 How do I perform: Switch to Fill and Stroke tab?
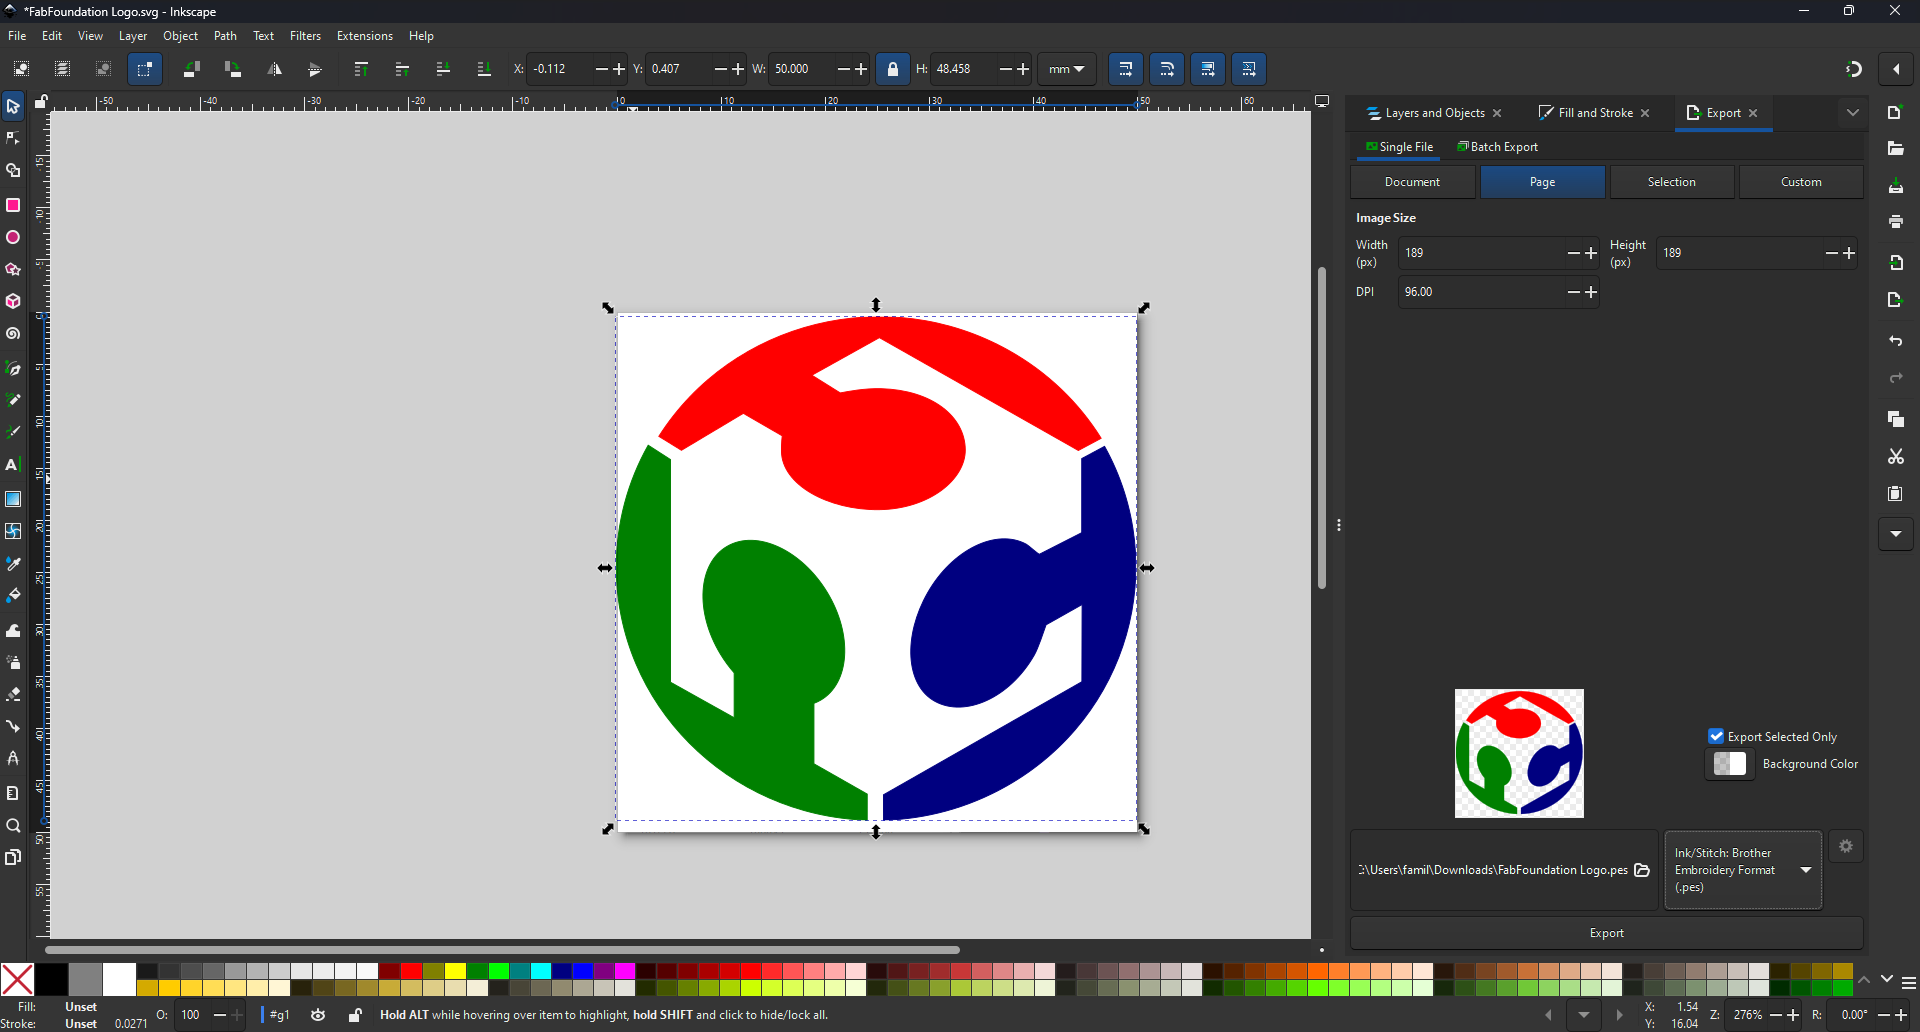[x=1595, y=113]
